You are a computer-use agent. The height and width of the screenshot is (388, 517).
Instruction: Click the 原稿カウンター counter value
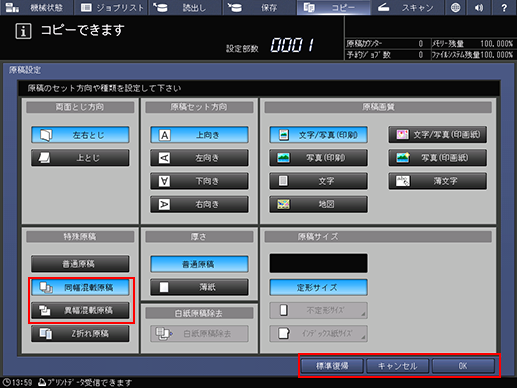pyautogui.click(x=421, y=44)
